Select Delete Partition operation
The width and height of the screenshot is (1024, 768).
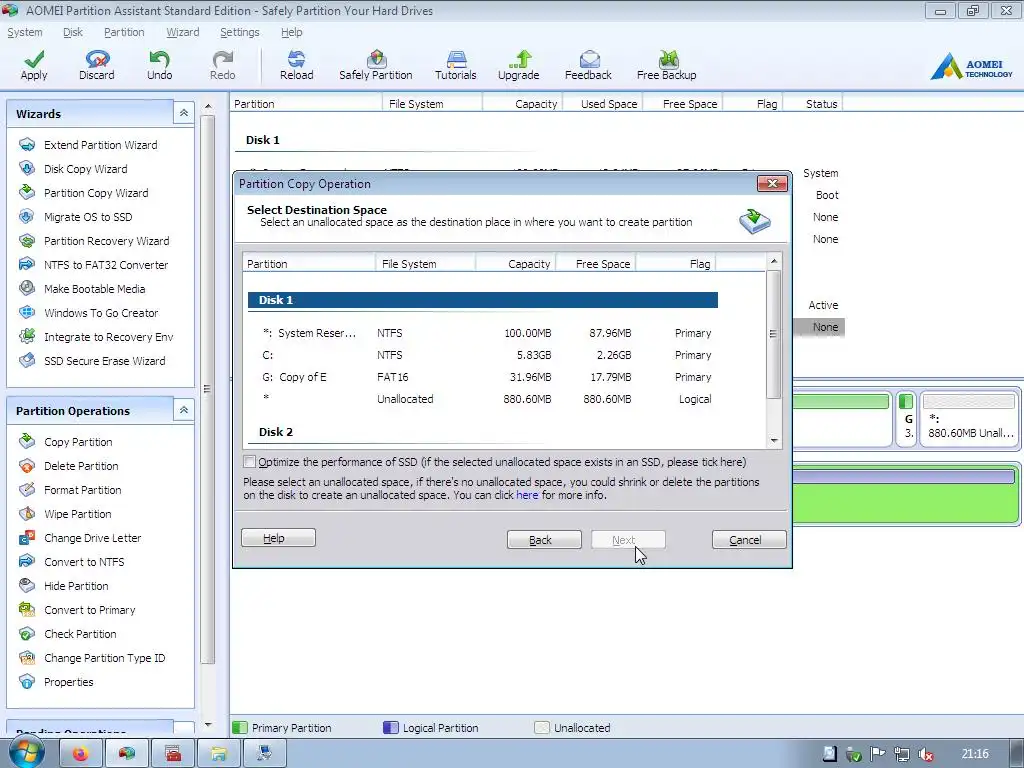80,466
